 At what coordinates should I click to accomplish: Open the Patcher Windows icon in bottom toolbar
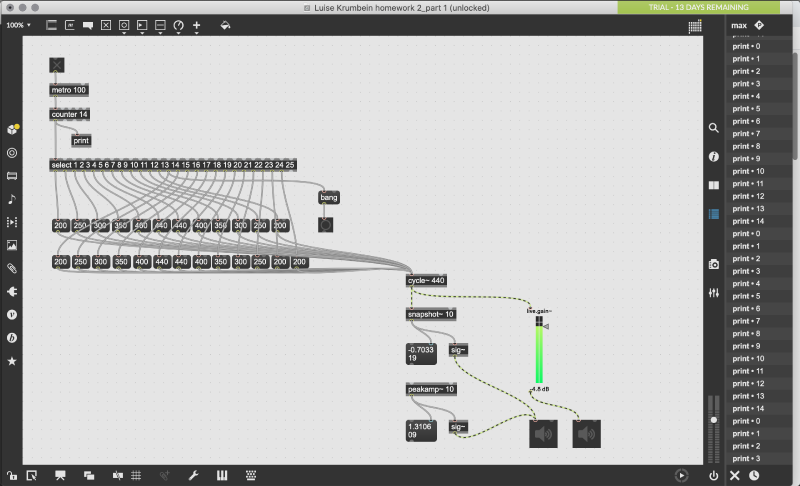coord(89,475)
